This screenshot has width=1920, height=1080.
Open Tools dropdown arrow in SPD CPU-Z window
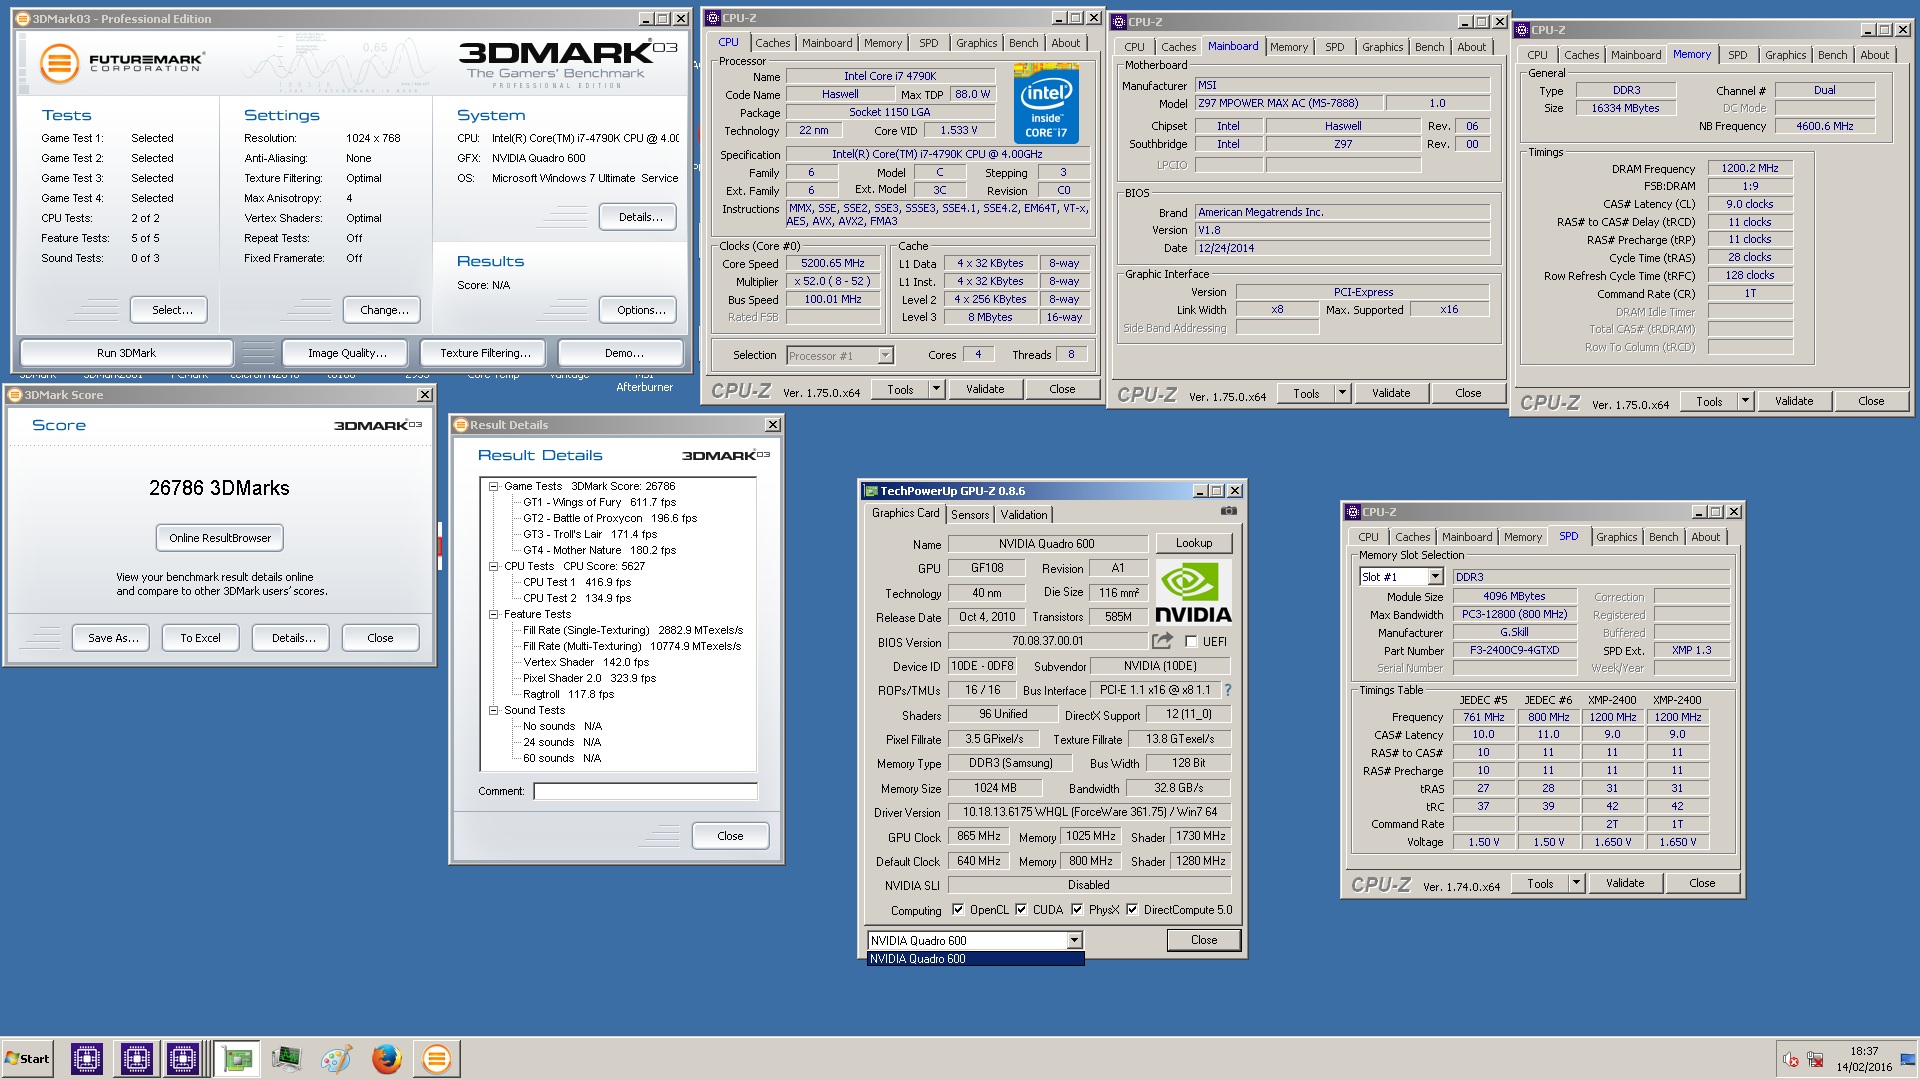(1576, 883)
